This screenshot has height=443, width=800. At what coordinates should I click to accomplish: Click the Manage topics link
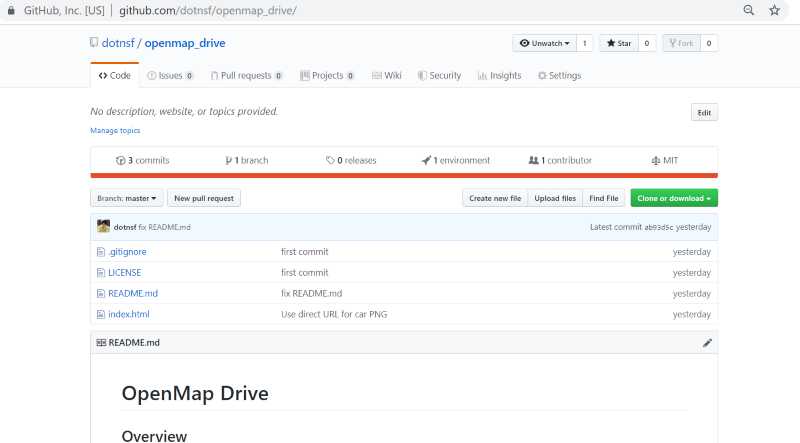(115, 131)
